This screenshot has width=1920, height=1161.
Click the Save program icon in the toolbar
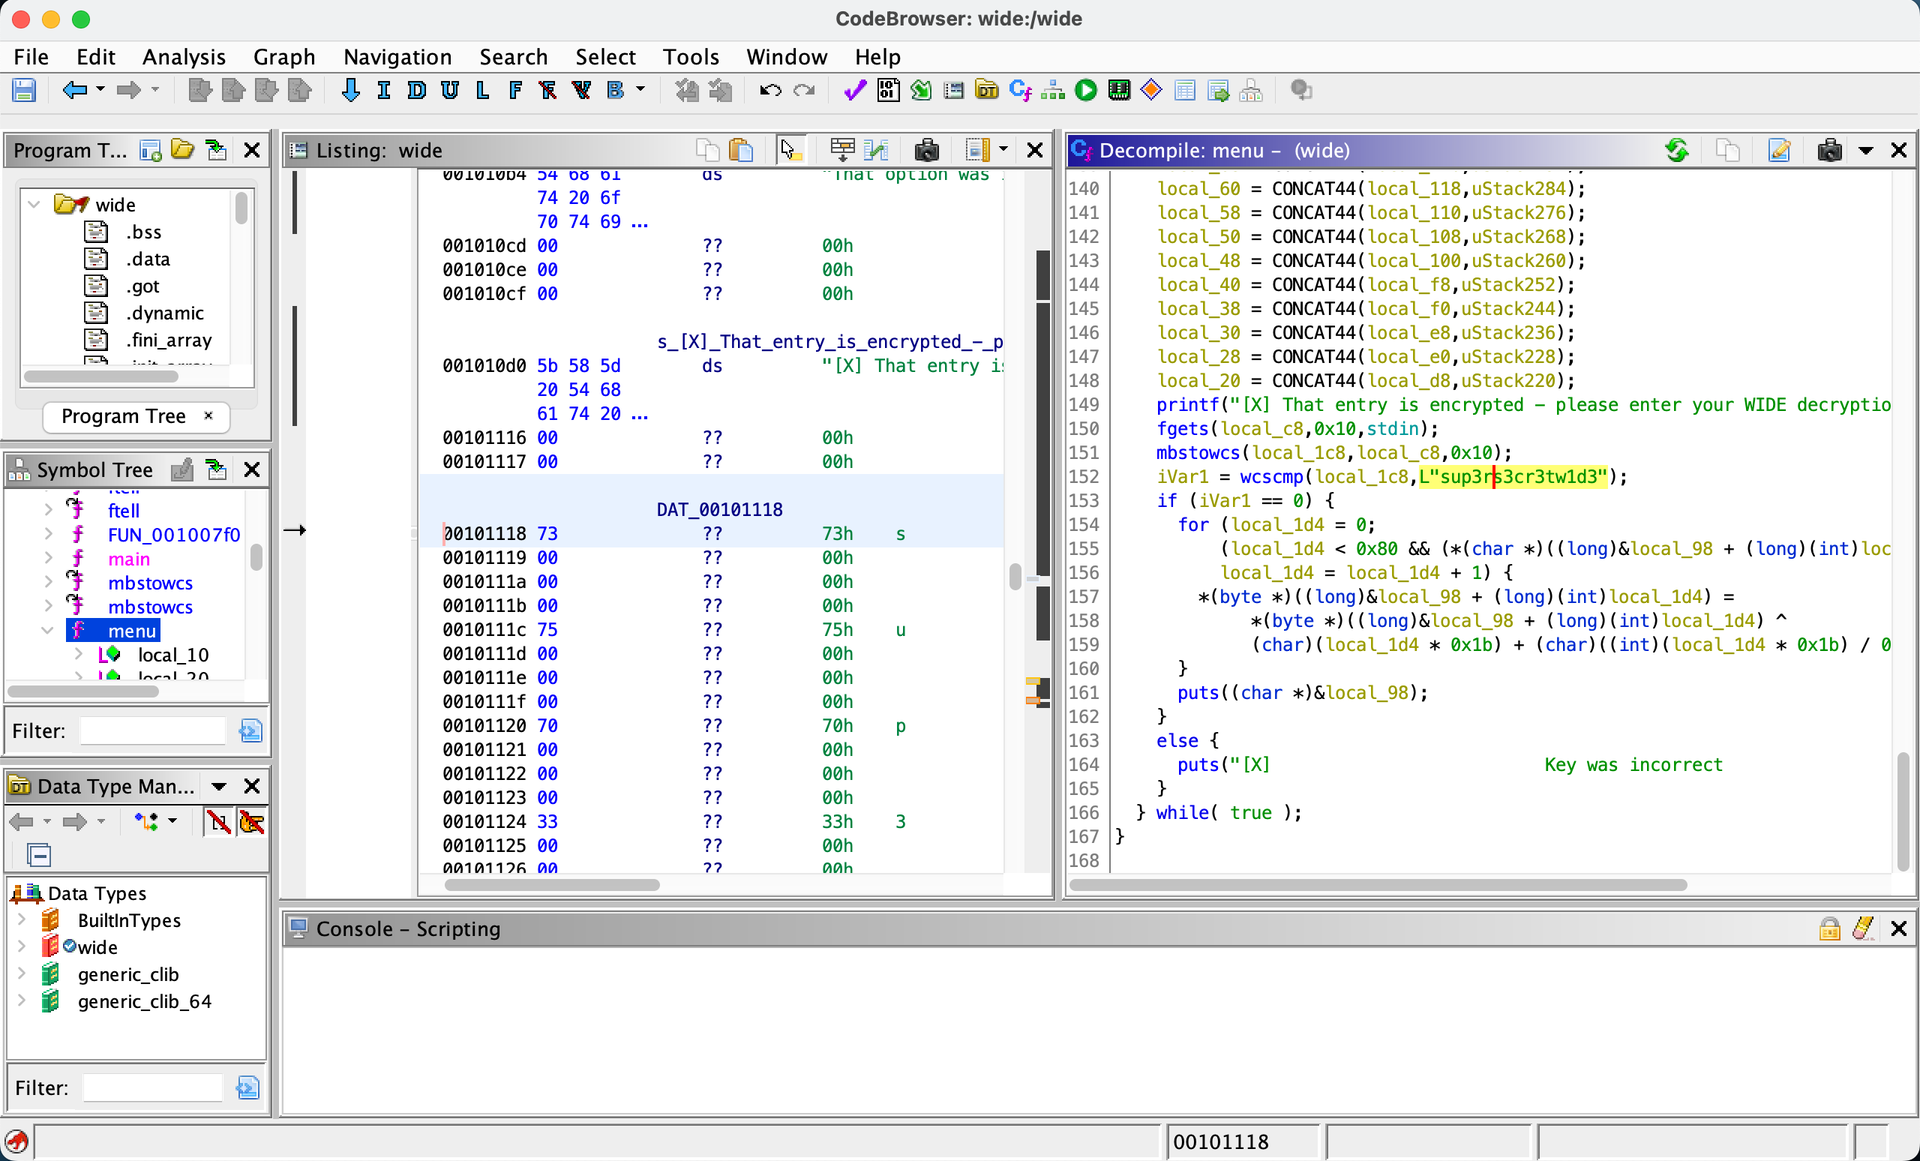coord(24,91)
